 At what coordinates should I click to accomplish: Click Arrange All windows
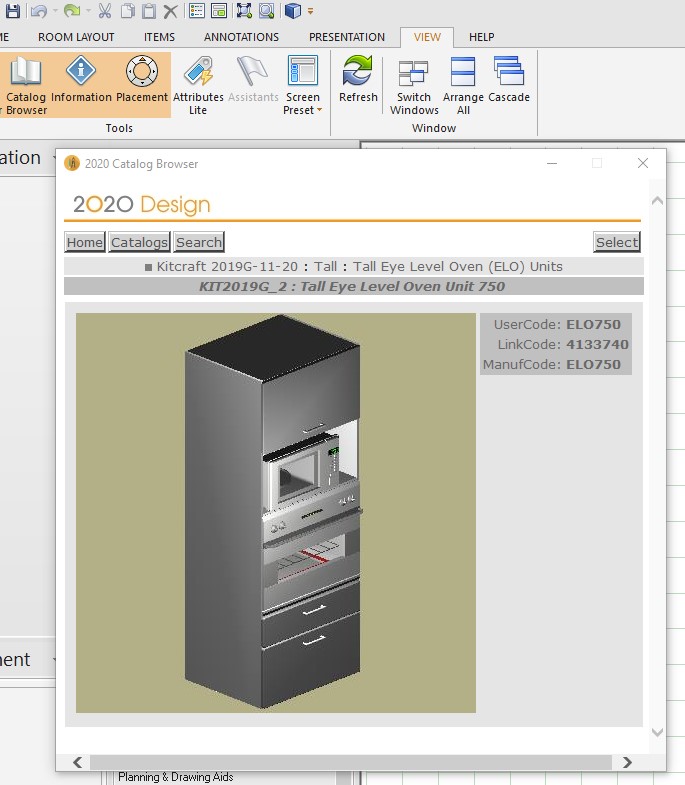tap(463, 85)
